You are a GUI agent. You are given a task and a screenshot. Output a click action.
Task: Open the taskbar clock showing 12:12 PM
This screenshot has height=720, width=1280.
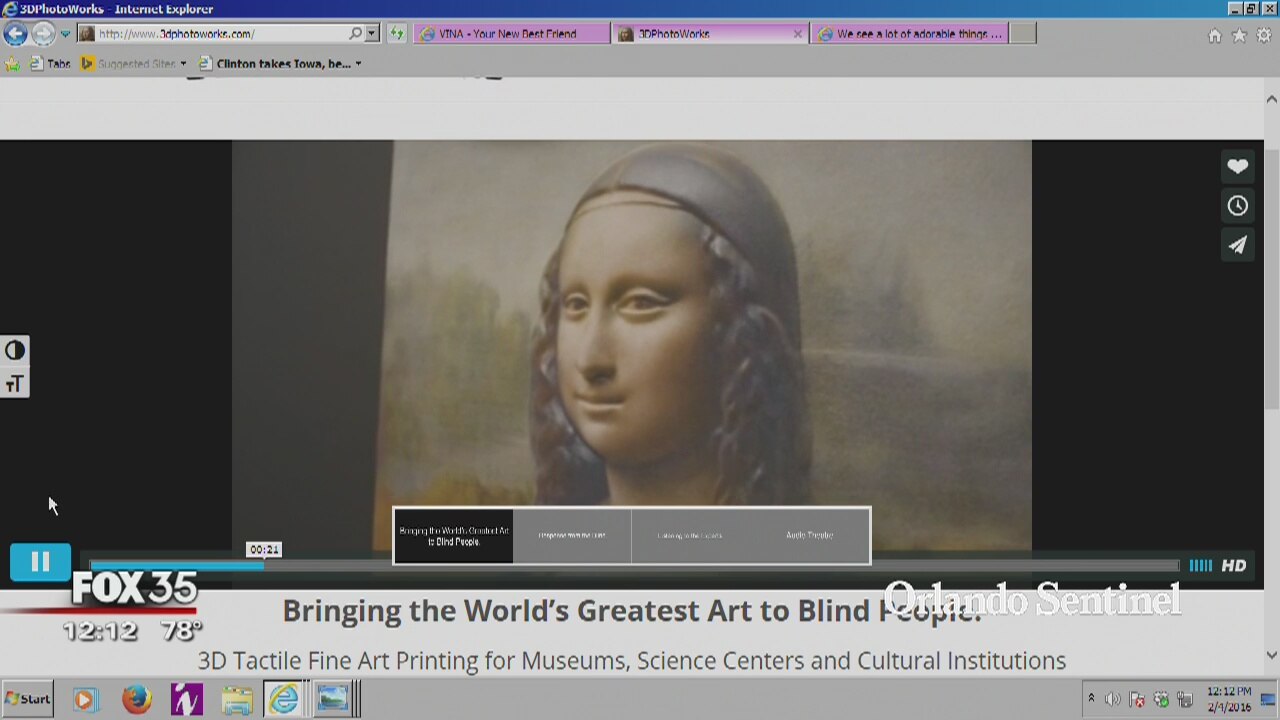1229,699
